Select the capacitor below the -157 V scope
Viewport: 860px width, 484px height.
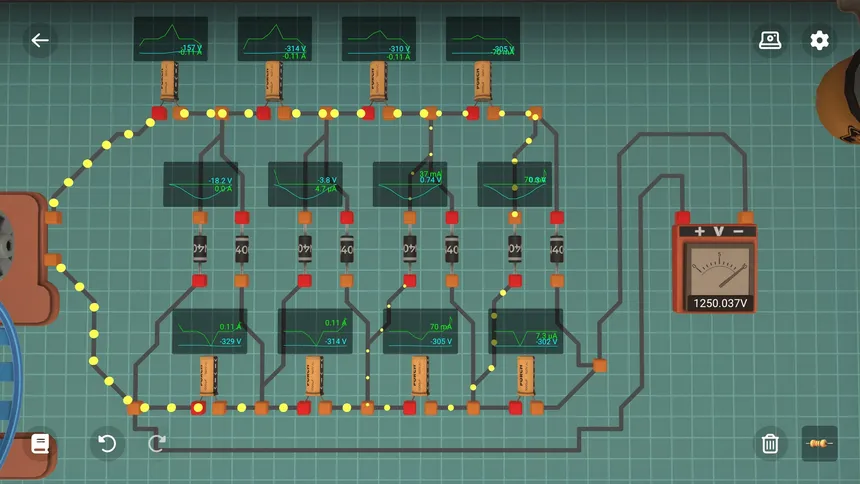169,82
